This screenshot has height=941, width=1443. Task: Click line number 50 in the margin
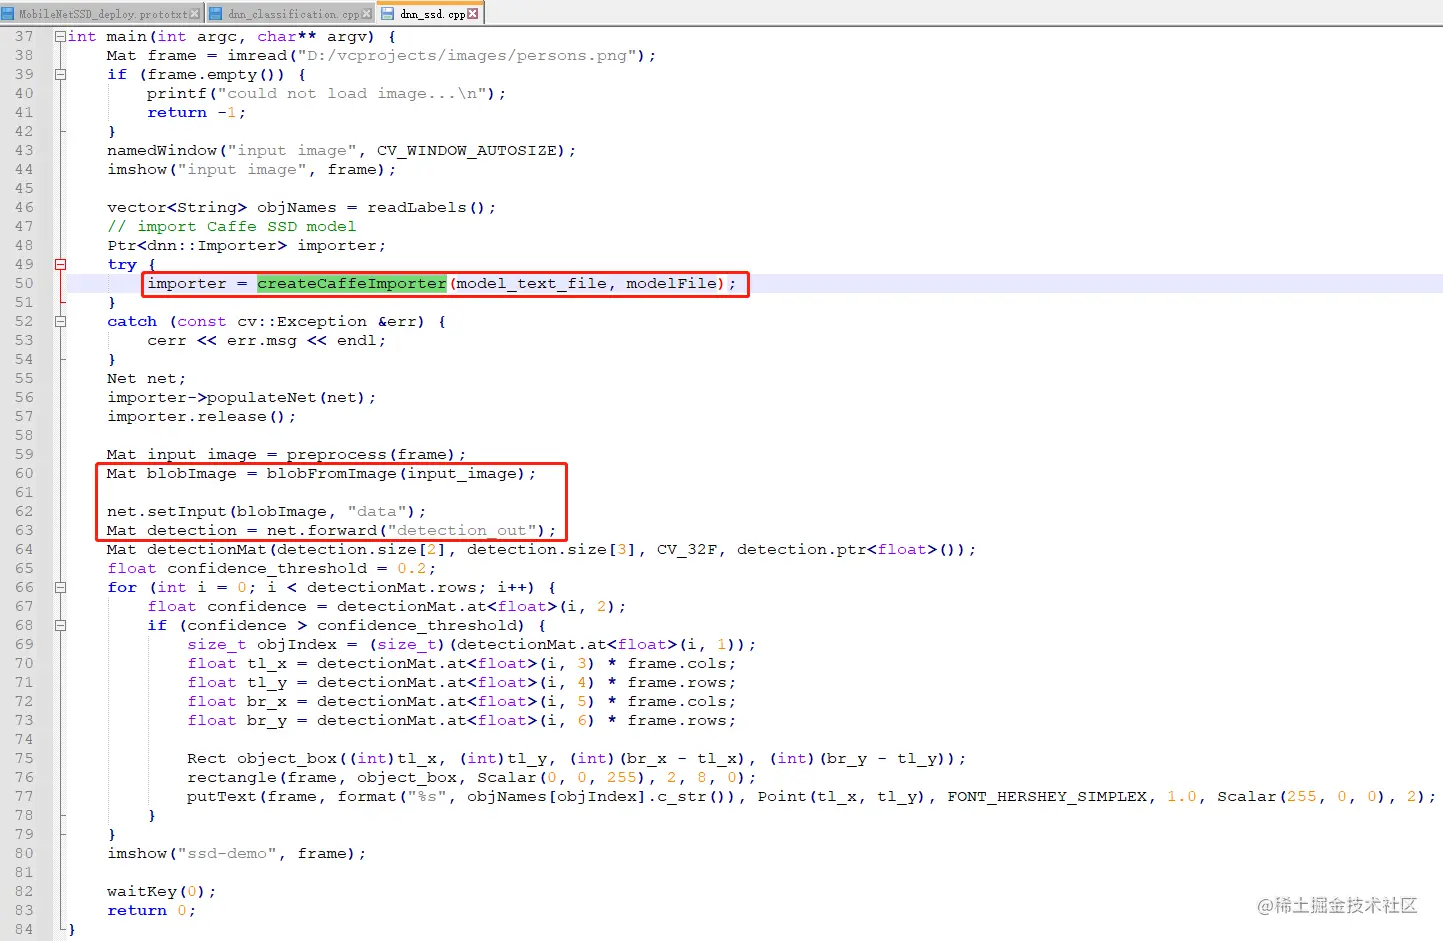pyautogui.click(x=24, y=283)
